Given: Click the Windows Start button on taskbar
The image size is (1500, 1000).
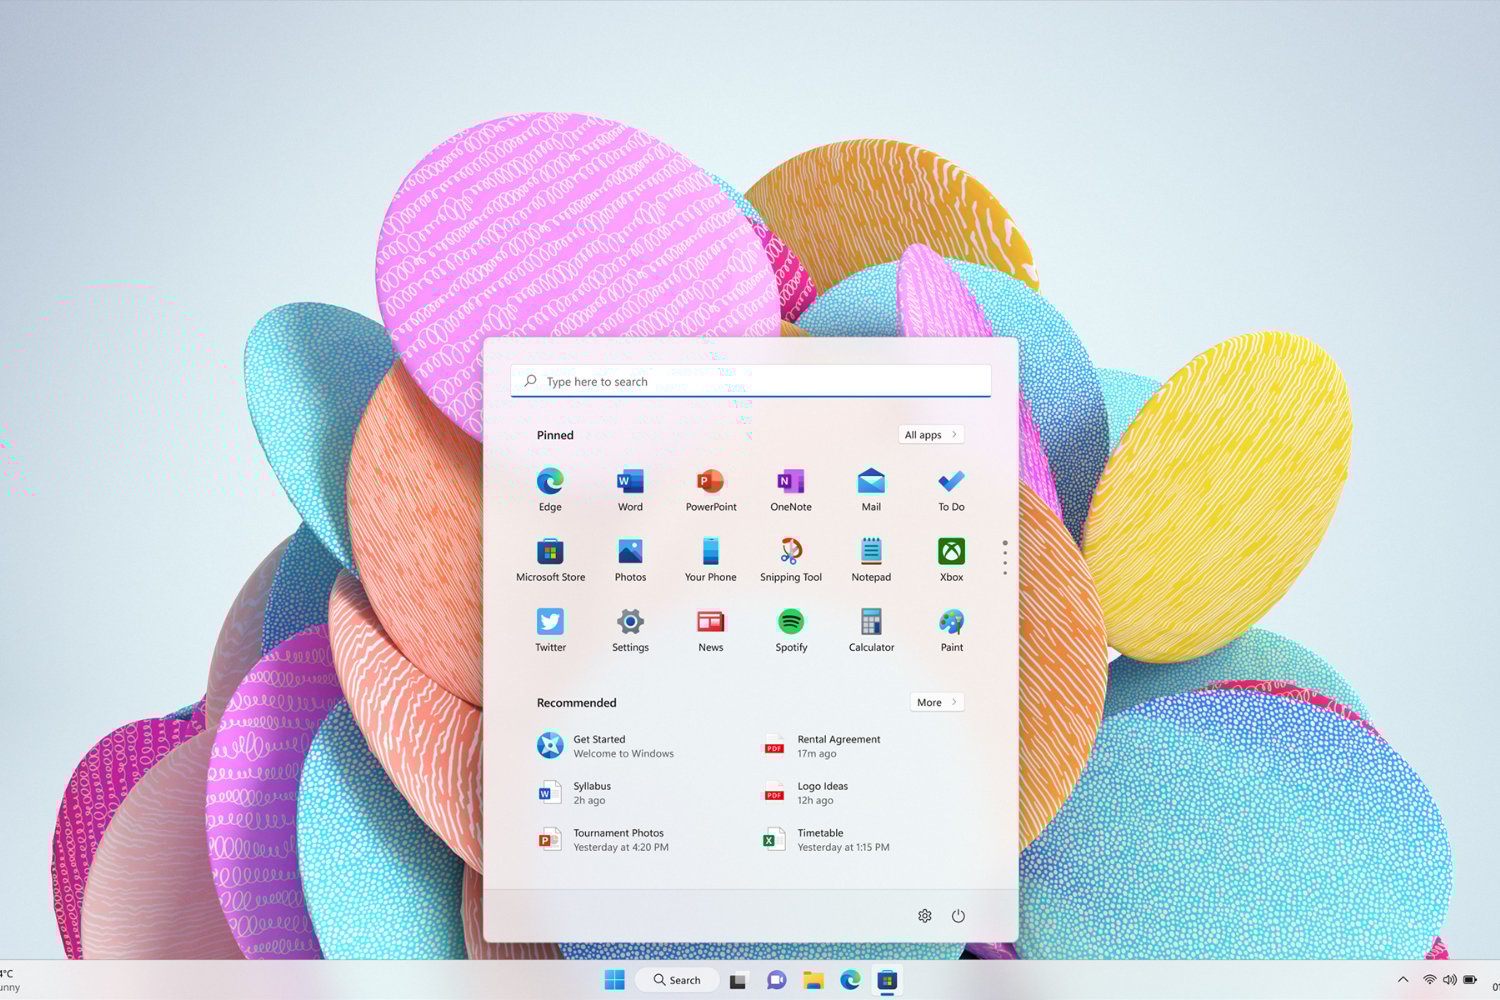Looking at the screenshot, I should (615, 980).
